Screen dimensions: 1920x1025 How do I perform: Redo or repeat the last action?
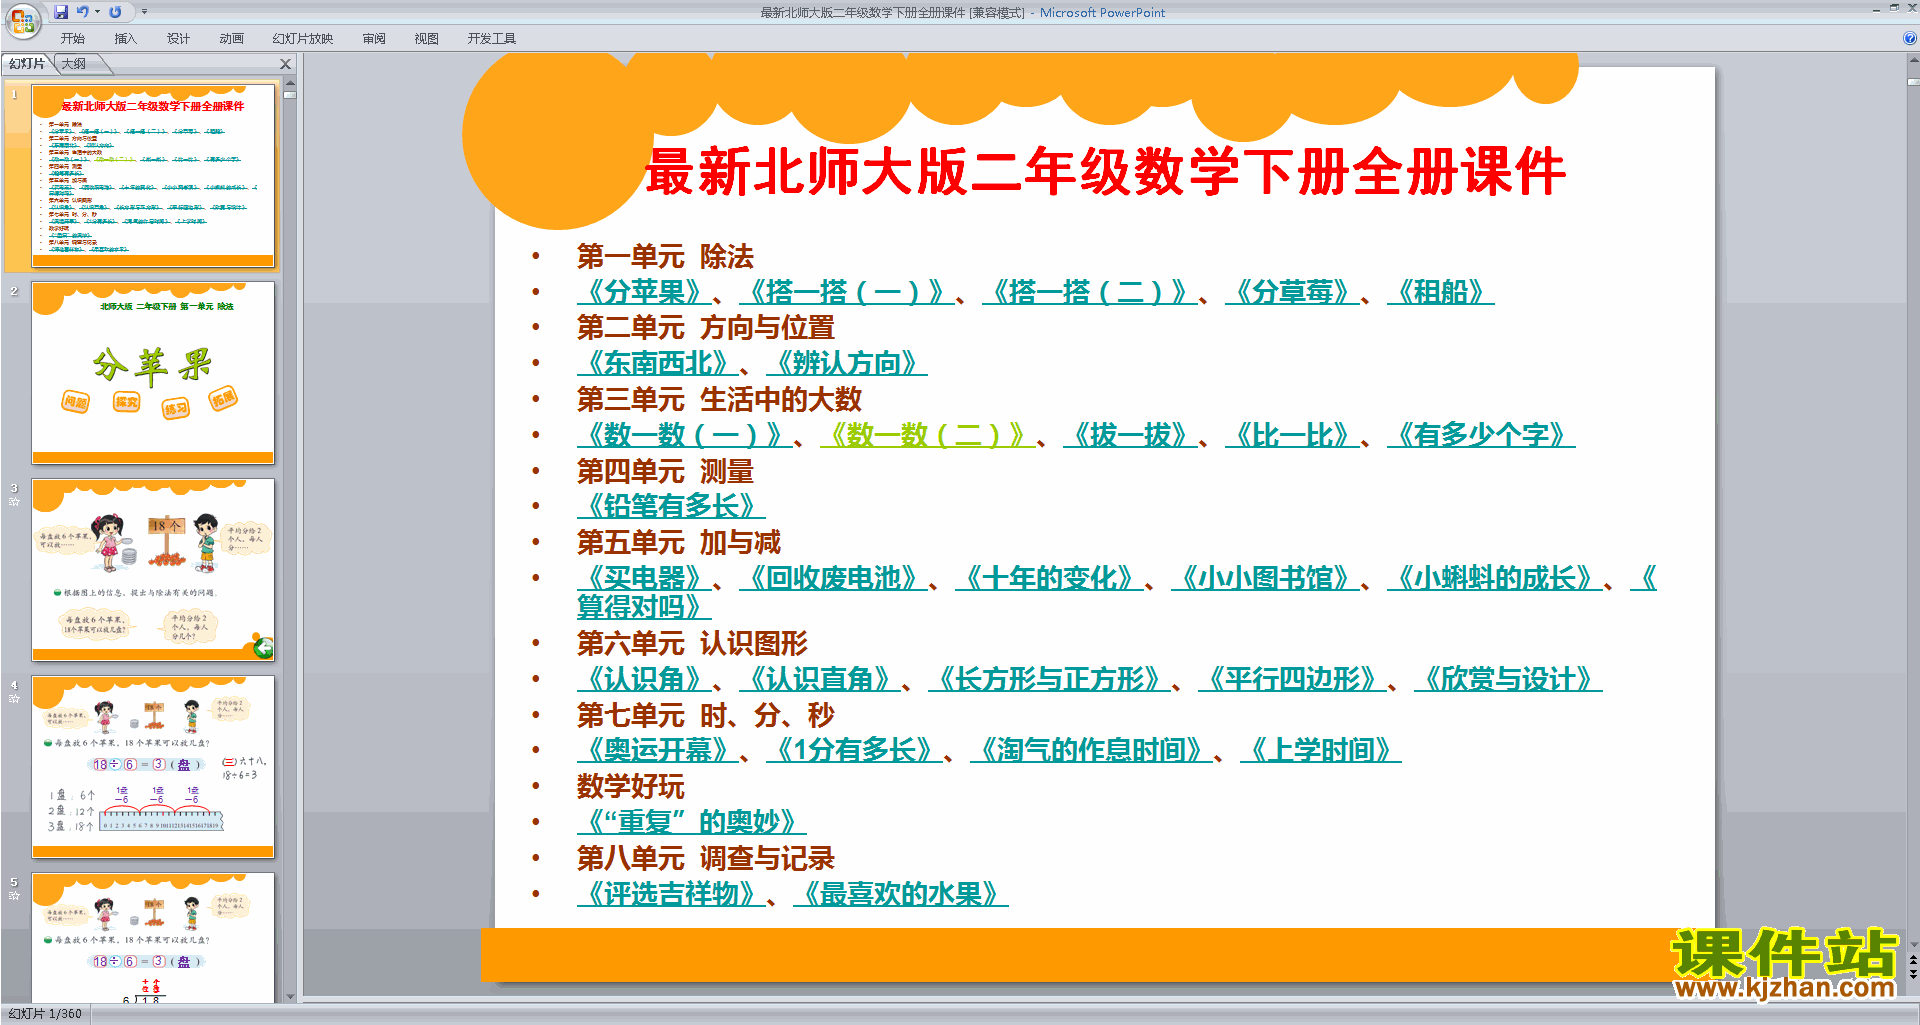point(115,12)
